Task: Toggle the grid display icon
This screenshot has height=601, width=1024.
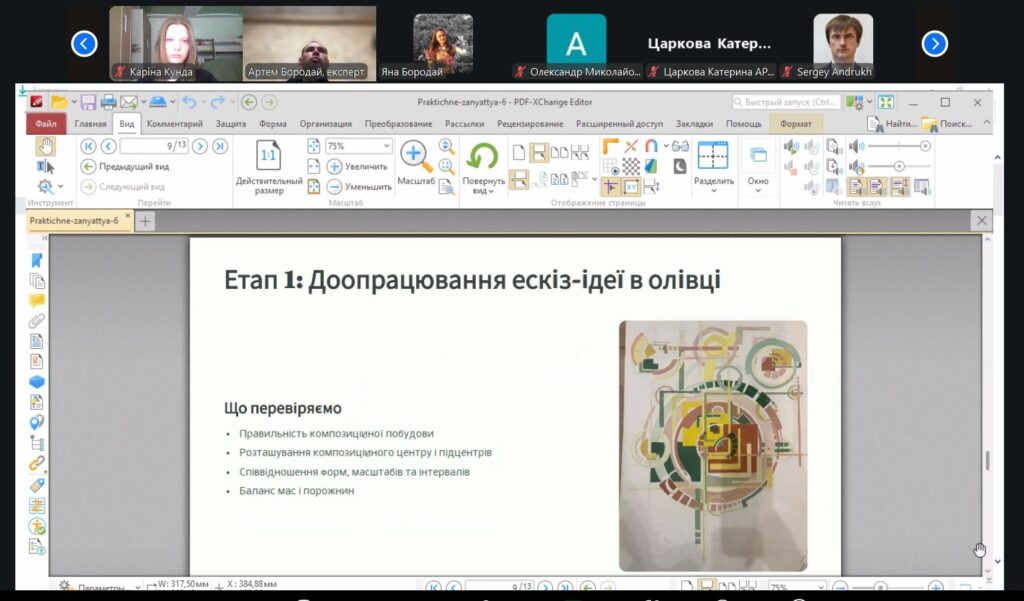Action: click(610, 166)
